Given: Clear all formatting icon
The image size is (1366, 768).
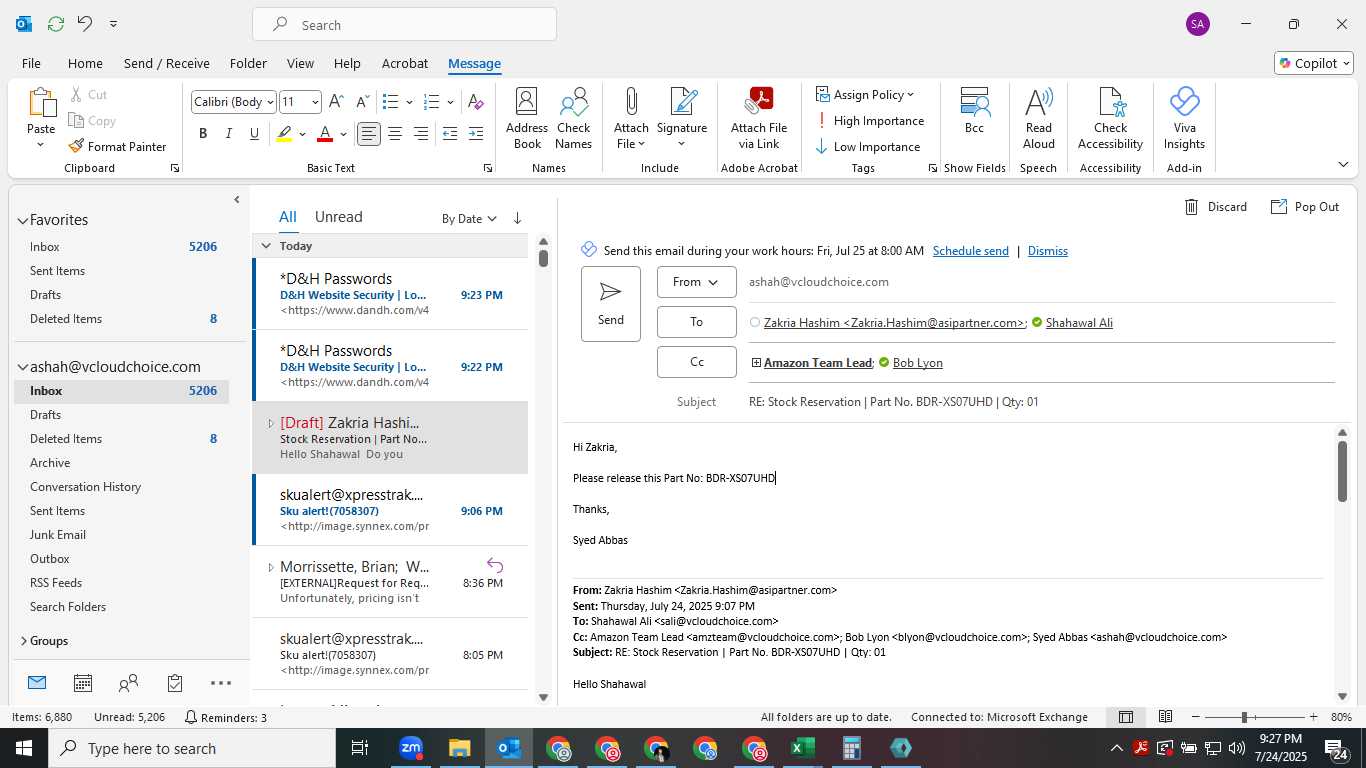Looking at the screenshot, I should 476,102.
